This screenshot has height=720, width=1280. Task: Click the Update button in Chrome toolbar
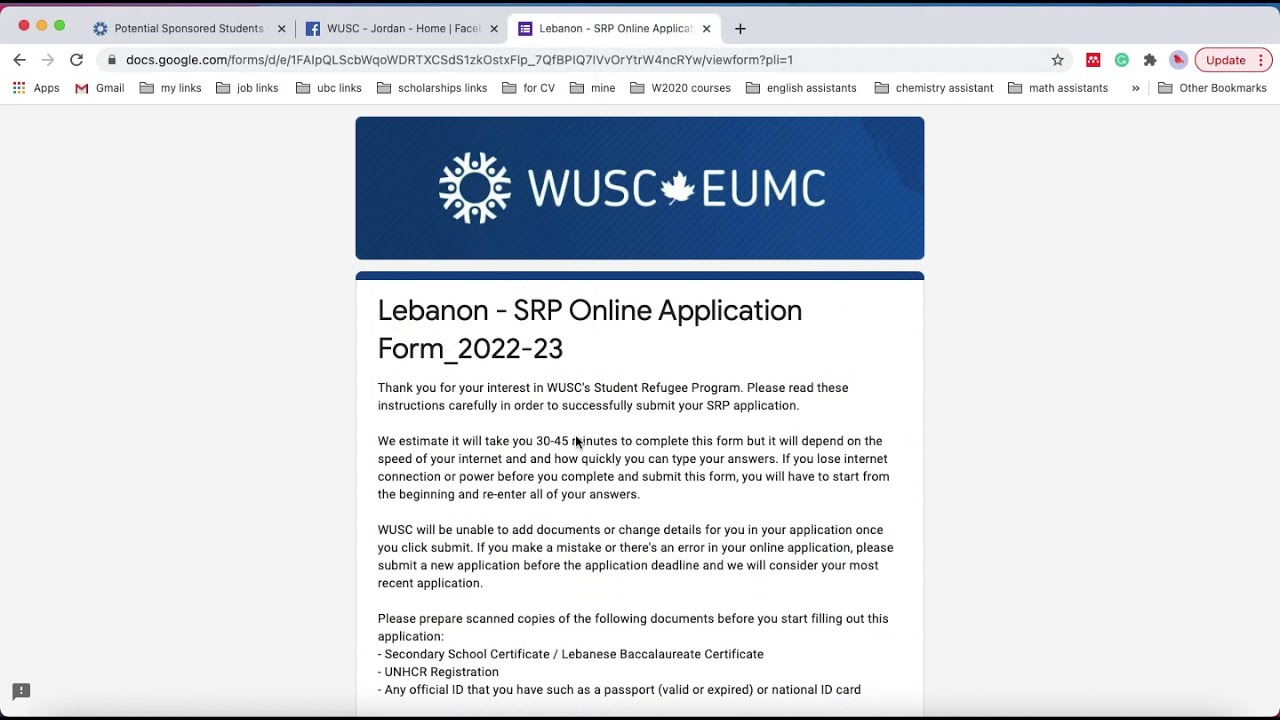(1225, 60)
